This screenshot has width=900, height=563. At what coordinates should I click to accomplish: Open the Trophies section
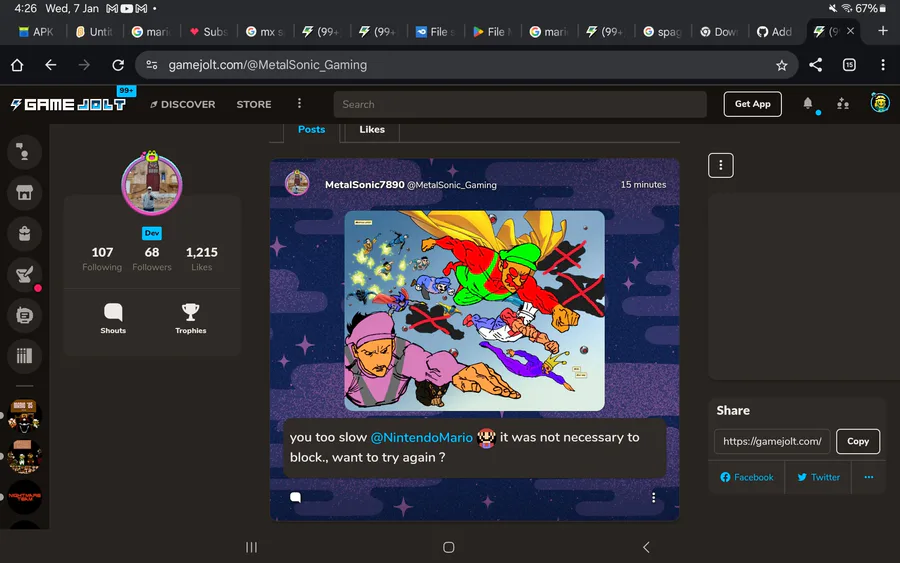191,319
